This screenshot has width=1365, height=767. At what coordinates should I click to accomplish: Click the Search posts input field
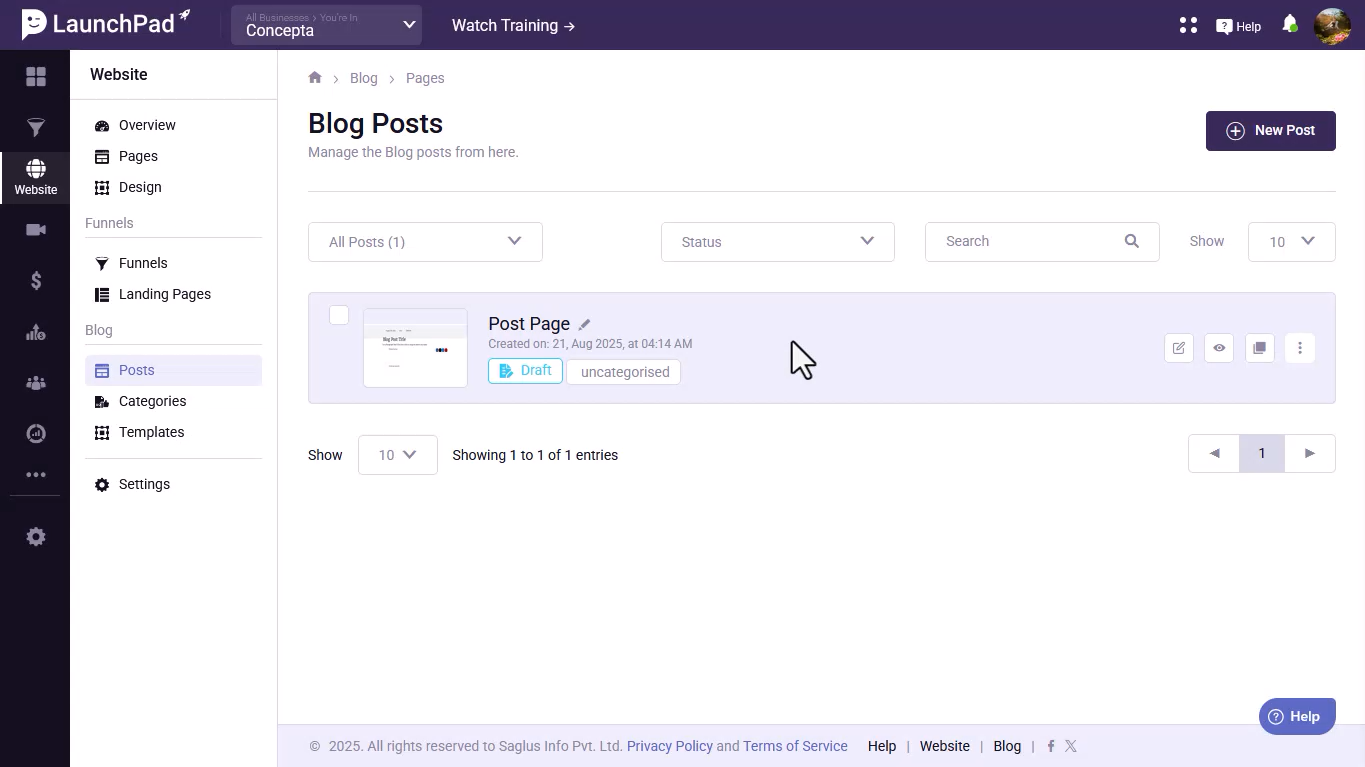coord(1042,242)
